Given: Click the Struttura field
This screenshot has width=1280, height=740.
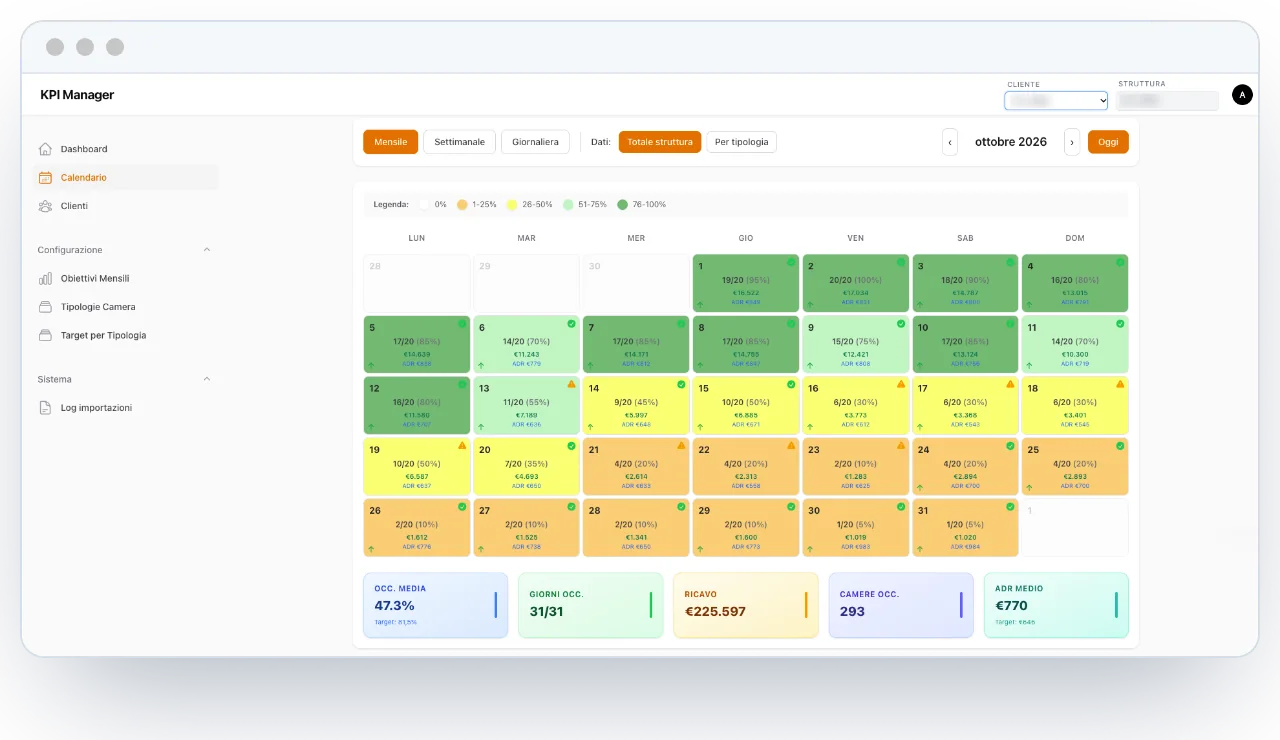Looking at the screenshot, I should (x=1168, y=100).
